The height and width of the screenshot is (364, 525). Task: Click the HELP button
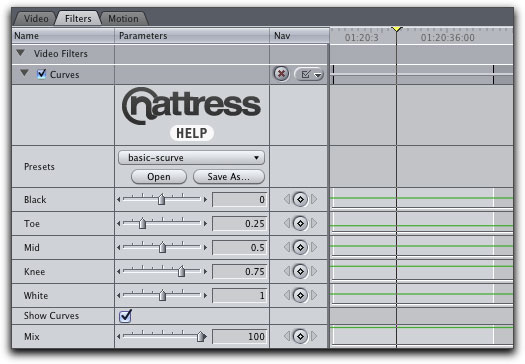tap(192, 133)
